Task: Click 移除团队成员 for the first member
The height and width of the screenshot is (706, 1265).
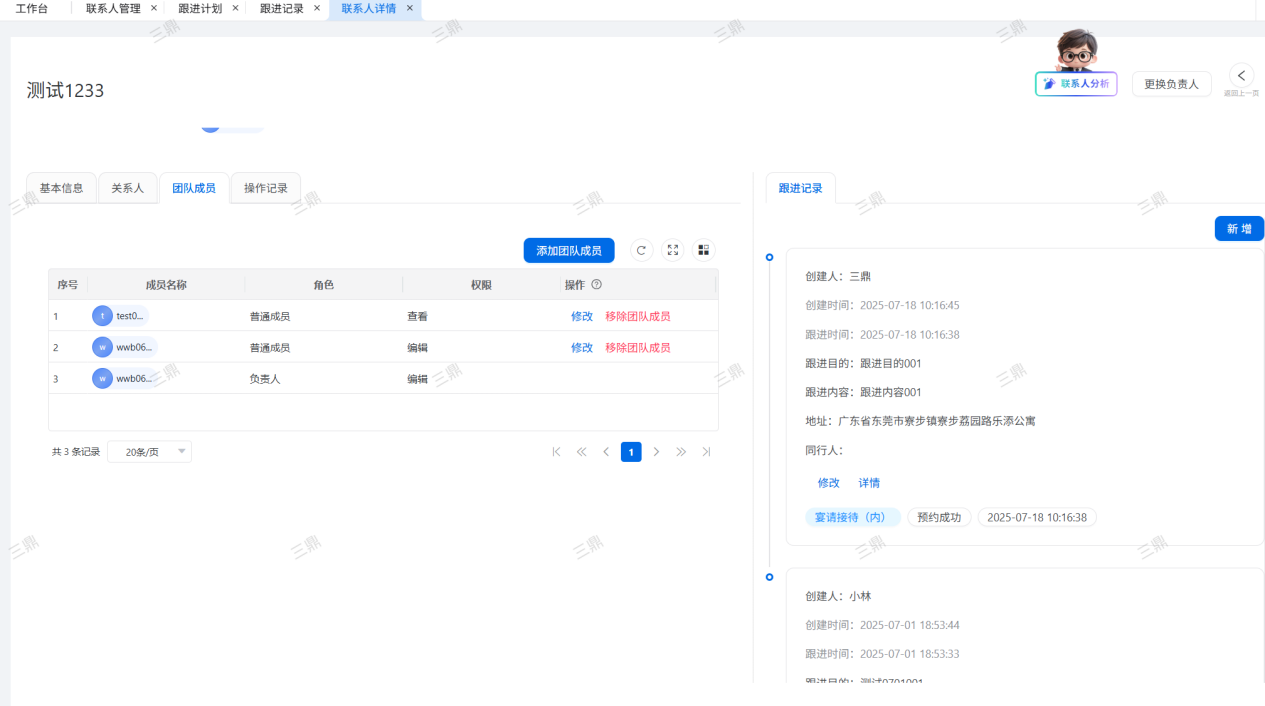Action: (x=637, y=316)
